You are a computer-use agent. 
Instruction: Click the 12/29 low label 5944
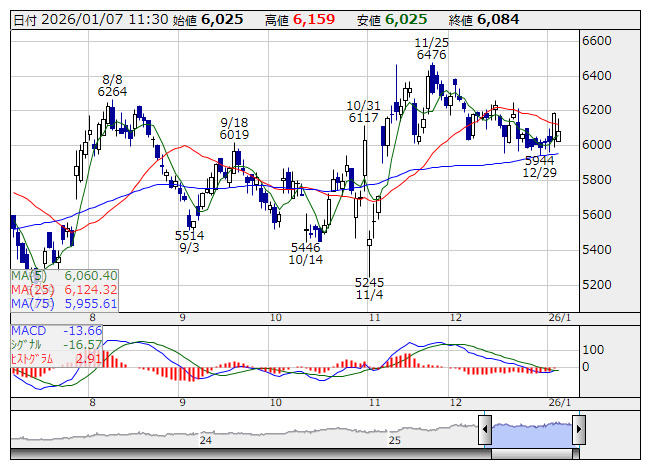(x=539, y=160)
